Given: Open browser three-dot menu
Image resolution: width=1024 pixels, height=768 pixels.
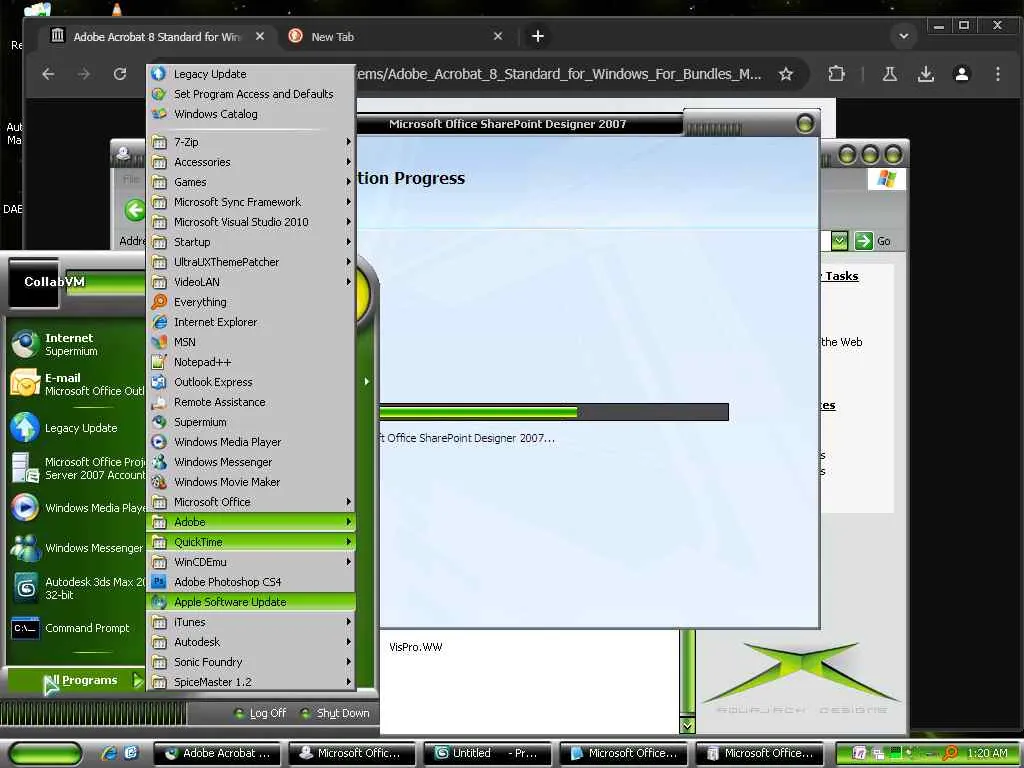Looking at the screenshot, I should point(997,74).
